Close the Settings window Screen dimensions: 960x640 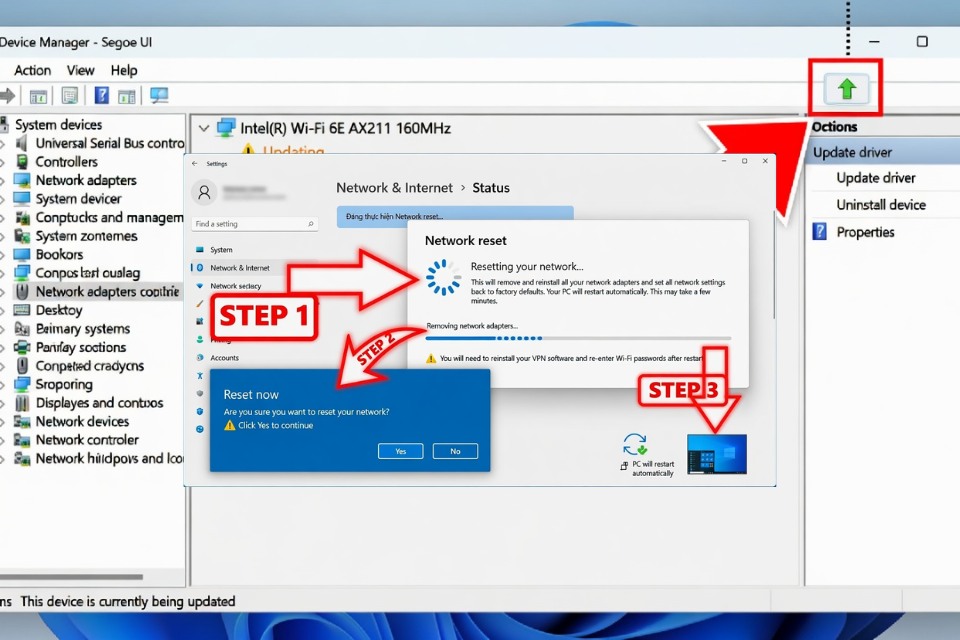click(765, 161)
